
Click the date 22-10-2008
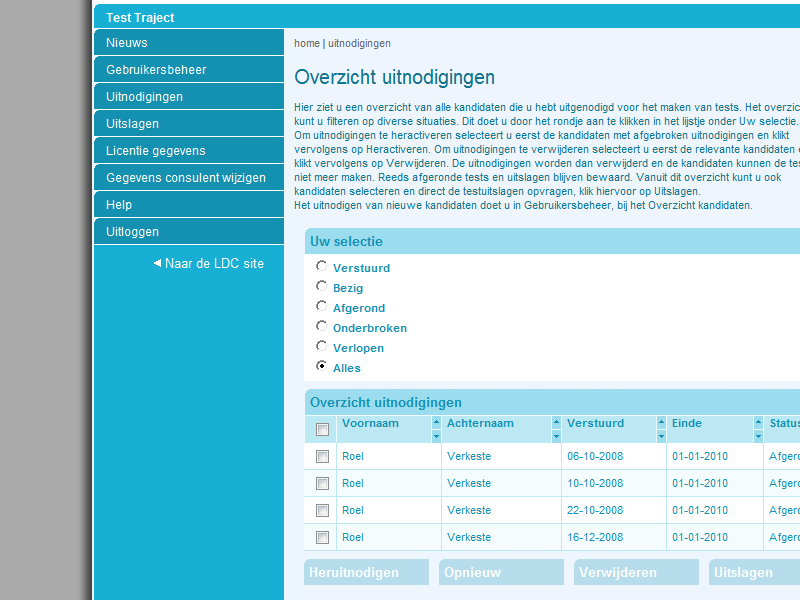point(595,510)
